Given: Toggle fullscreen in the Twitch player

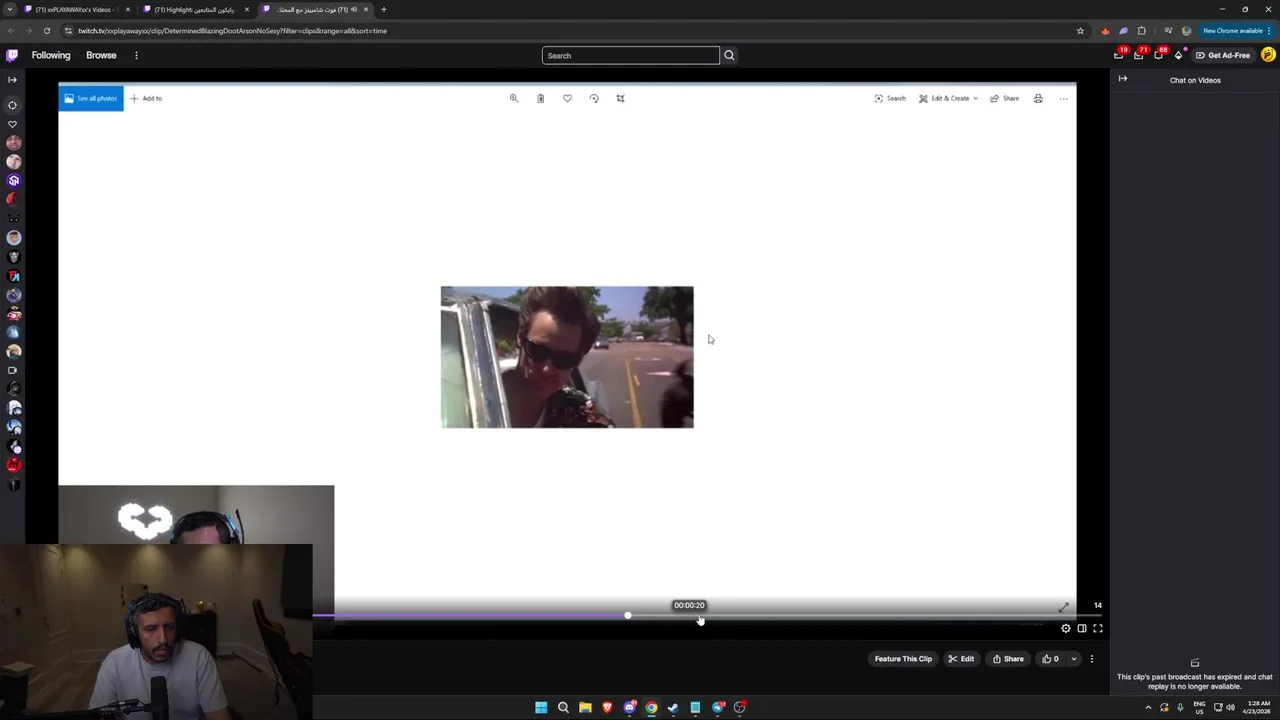Looking at the screenshot, I should click(x=1098, y=628).
